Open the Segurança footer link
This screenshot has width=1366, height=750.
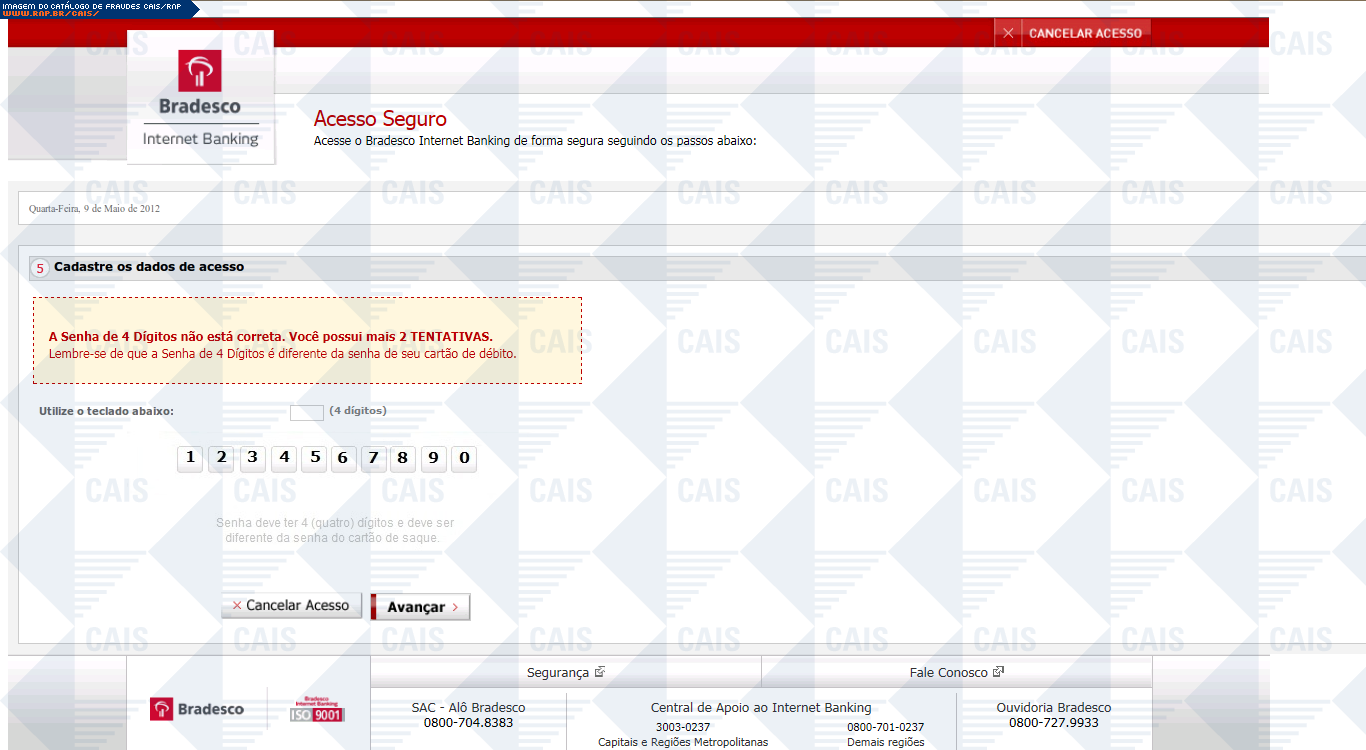557,673
